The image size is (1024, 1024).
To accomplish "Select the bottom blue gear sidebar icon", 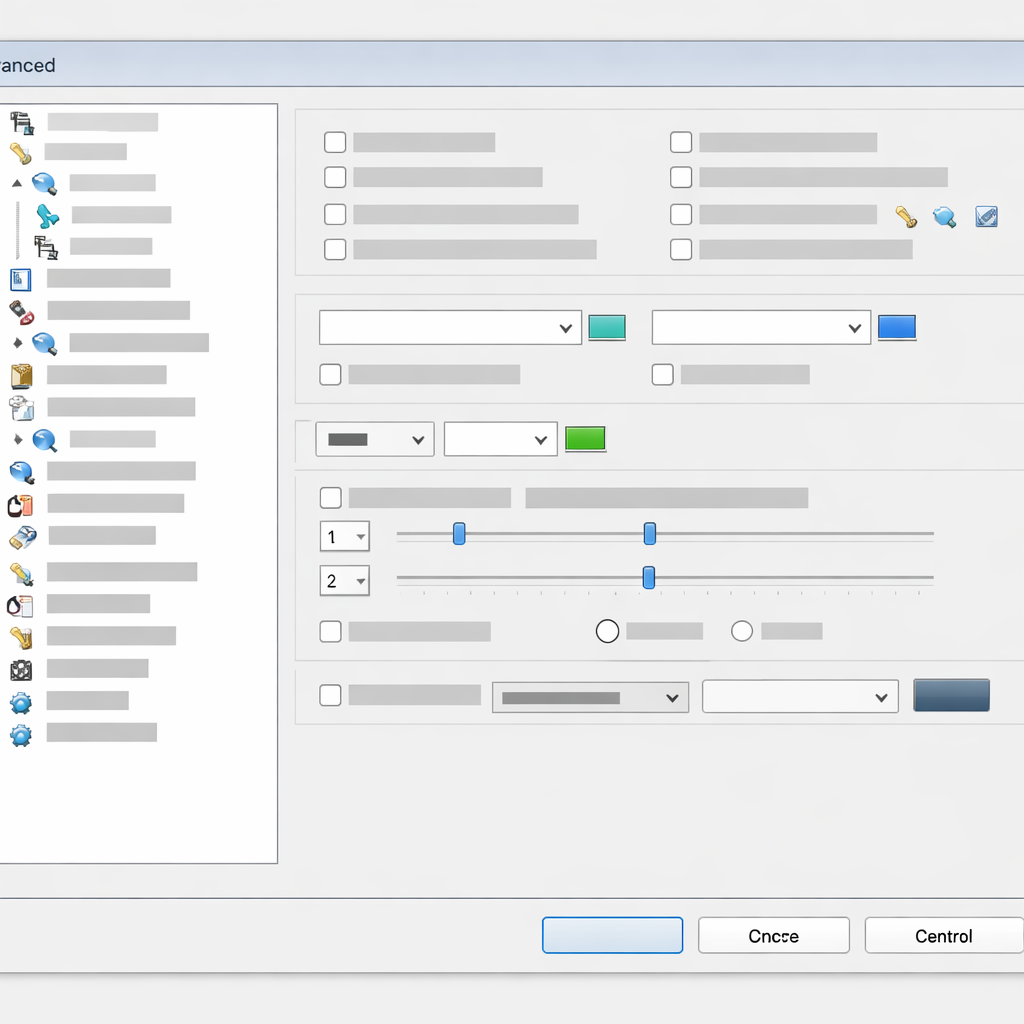I will click(x=21, y=735).
